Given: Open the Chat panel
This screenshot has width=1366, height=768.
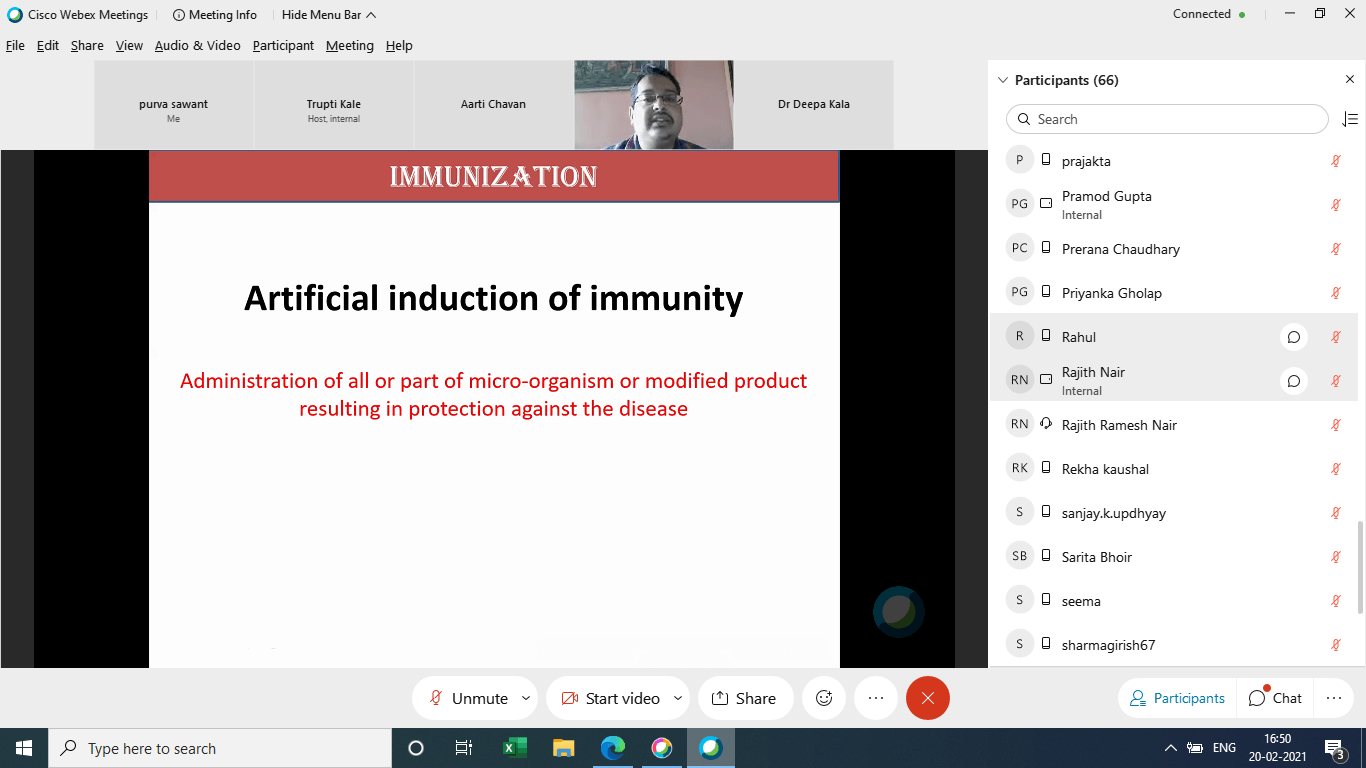Looking at the screenshot, I should 1275,698.
